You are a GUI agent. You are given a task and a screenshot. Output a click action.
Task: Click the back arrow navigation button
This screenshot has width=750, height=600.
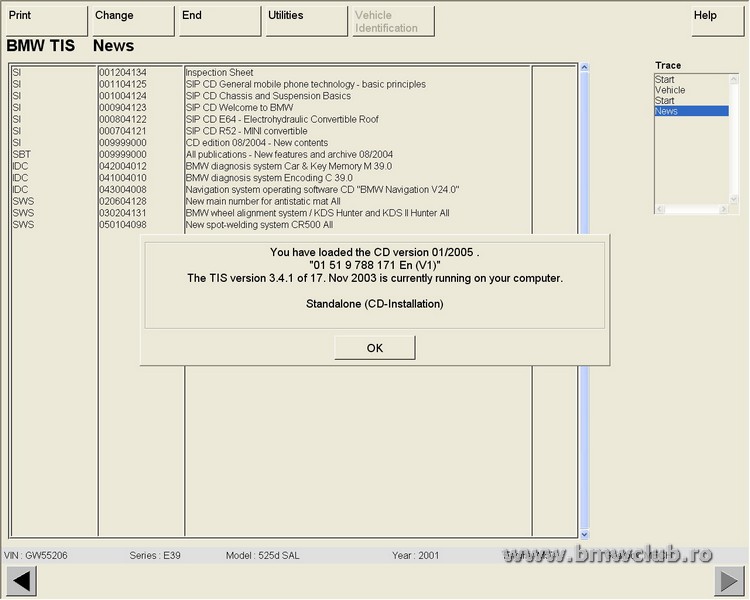(22, 581)
